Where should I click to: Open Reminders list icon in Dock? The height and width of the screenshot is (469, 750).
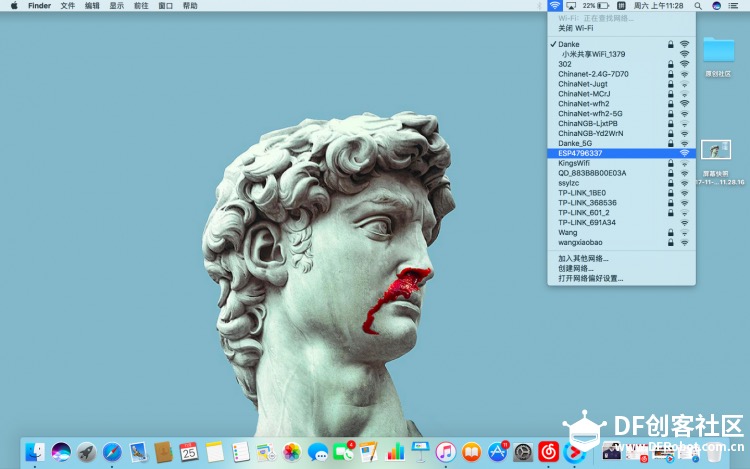click(x=241, y=452)
